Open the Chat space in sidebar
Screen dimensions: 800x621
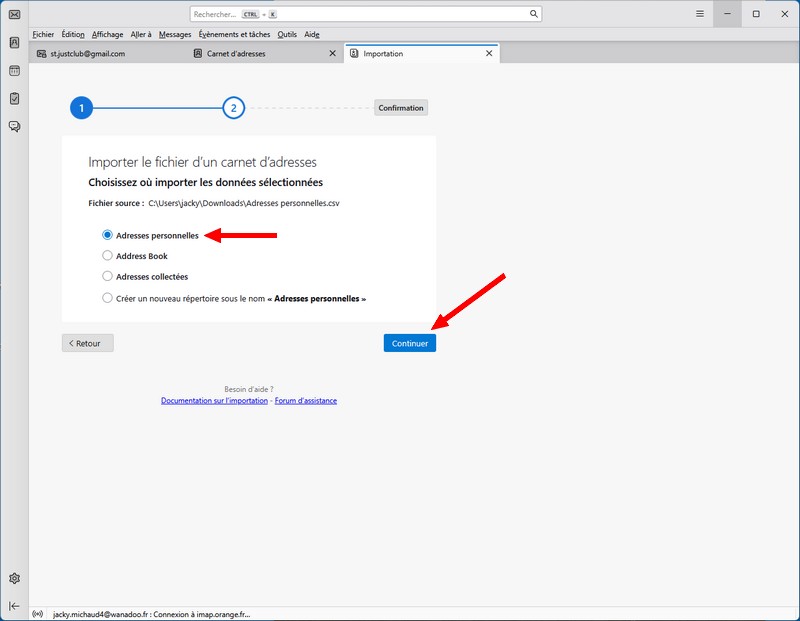pyautogui.click(x=14, y=126)
